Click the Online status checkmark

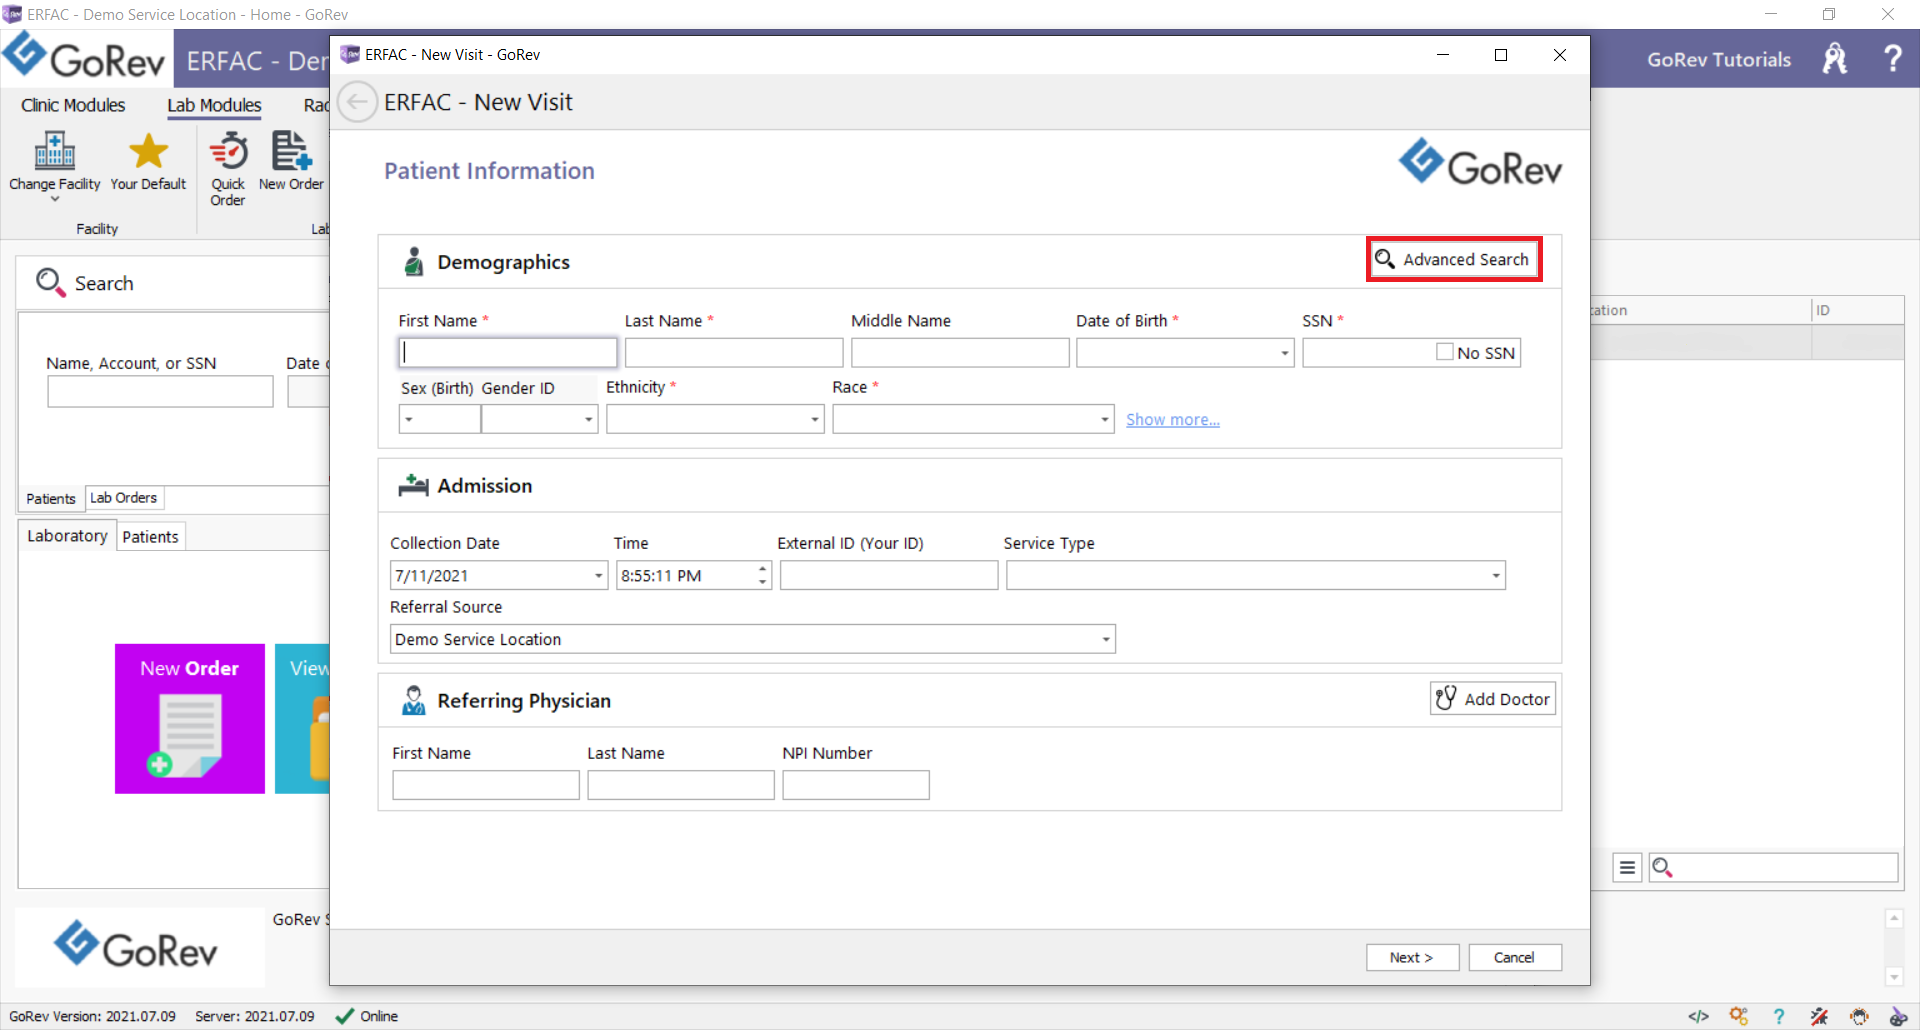(x=345, y=1016)
